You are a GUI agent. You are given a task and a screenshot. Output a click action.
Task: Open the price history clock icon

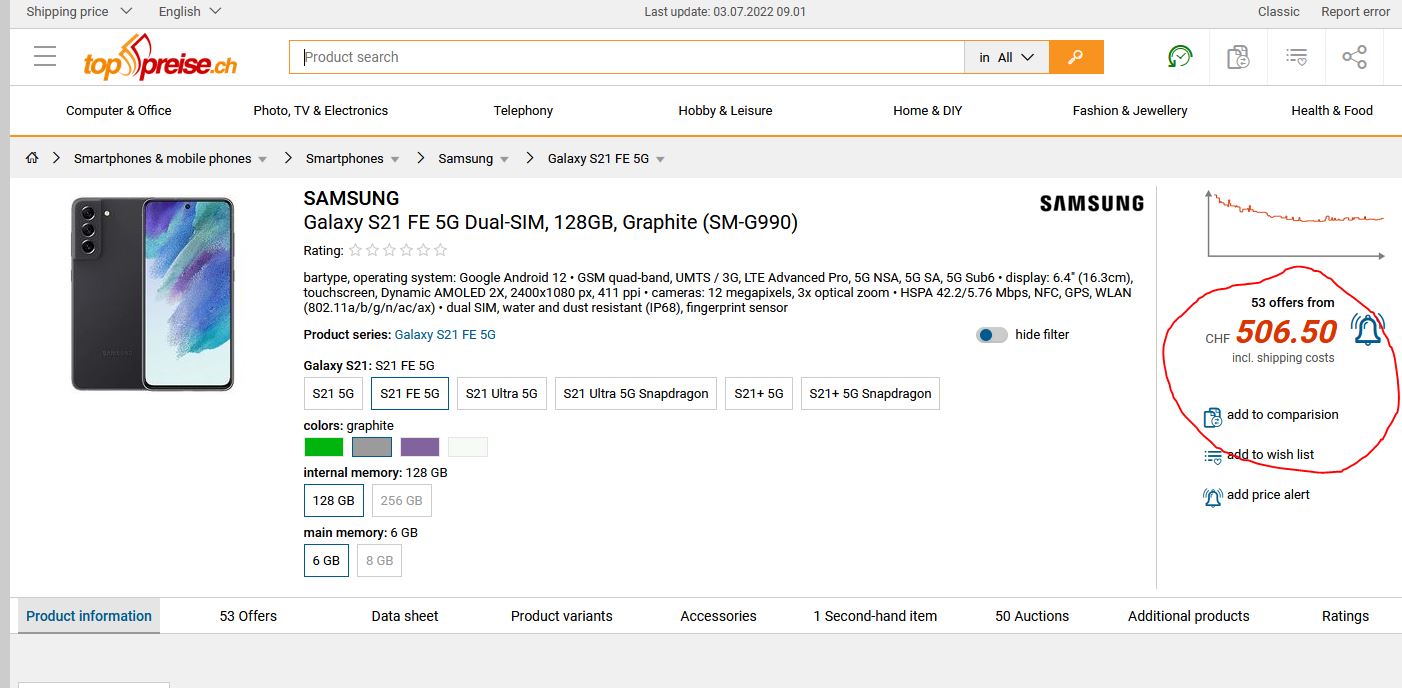(1180, 57)
